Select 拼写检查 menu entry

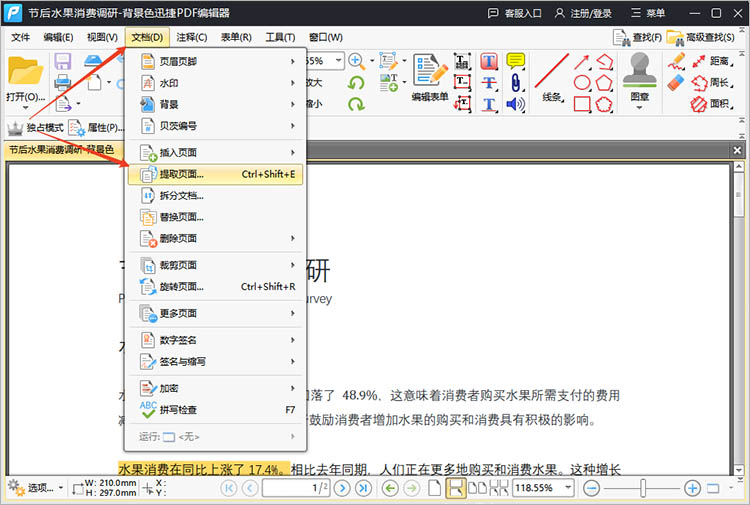point(215,410)
